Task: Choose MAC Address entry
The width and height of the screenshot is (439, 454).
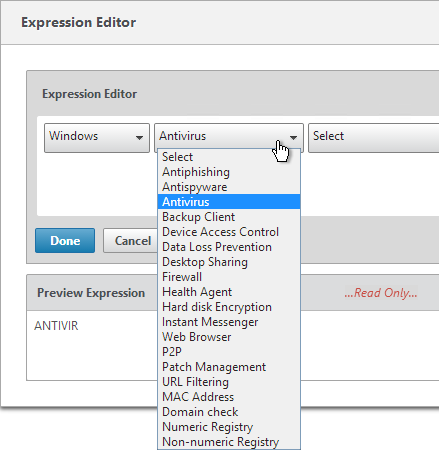Action: (x=229, y=397)
